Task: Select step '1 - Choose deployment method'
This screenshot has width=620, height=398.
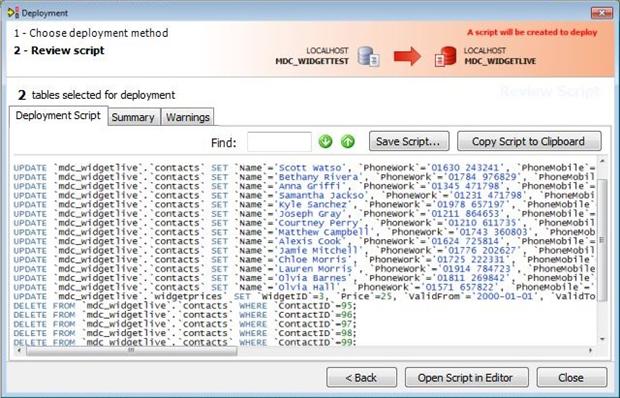Action: point(91,33)
